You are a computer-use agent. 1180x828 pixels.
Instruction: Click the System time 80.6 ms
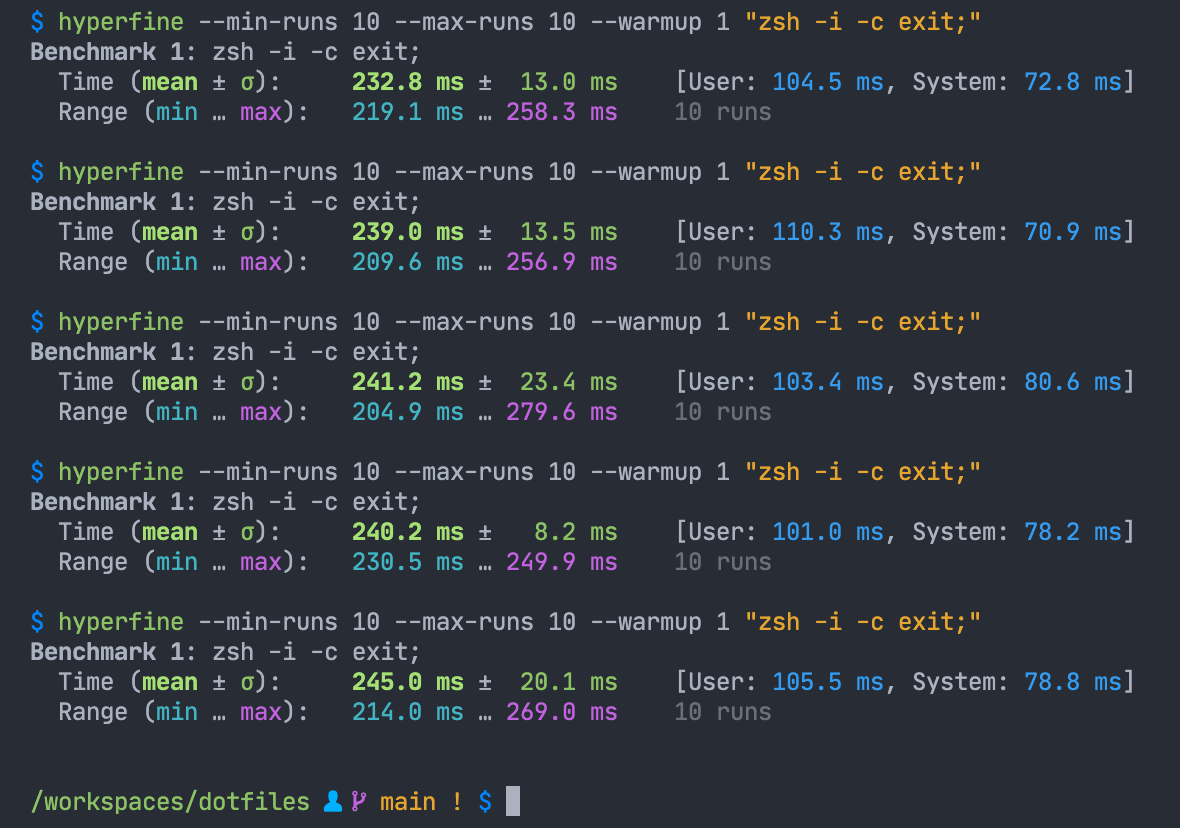click(x=1073, y=382)
